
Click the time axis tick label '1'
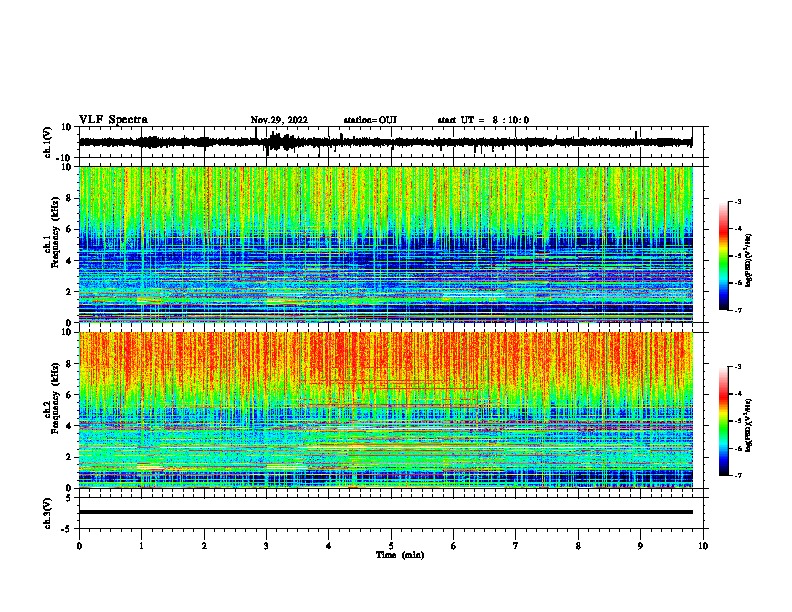[x=141, y=546]
